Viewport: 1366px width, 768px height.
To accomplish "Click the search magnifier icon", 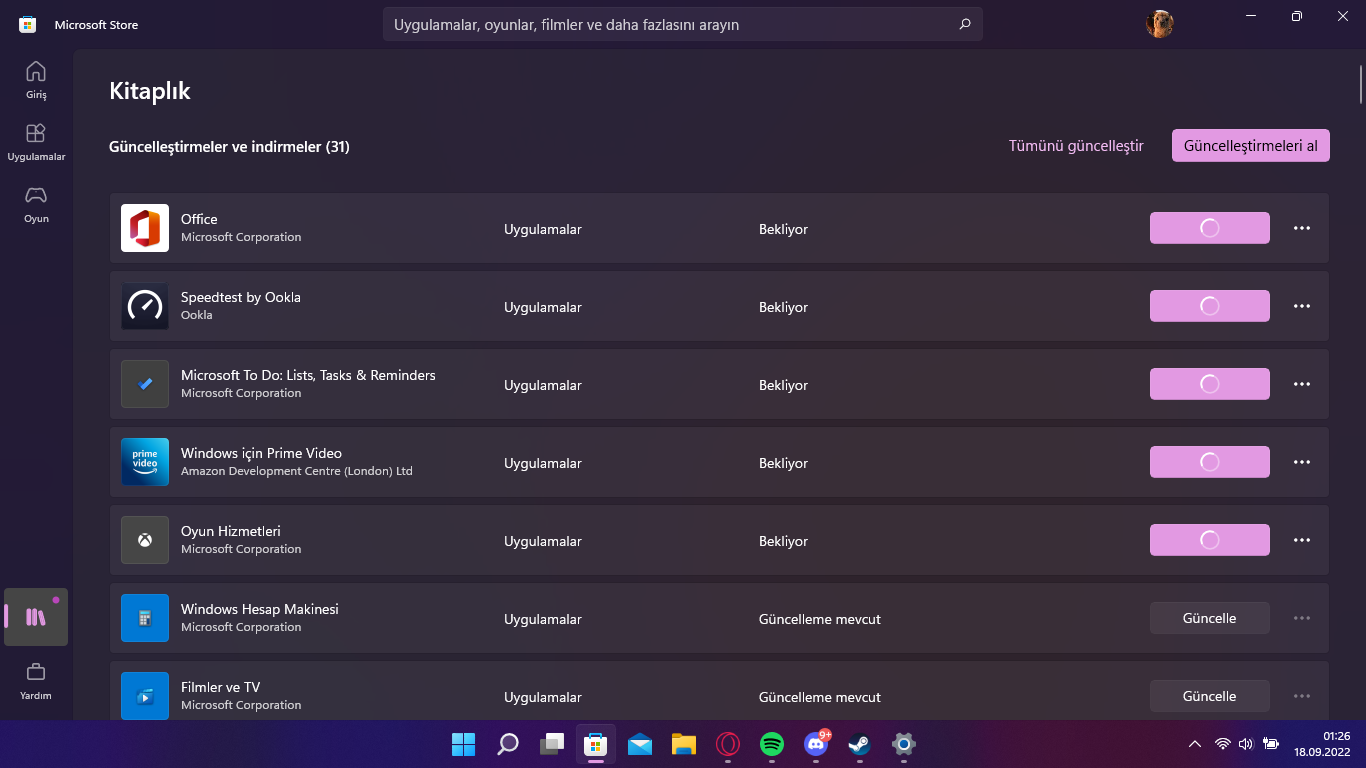I will pyautogui.click(x=965, y=24).
